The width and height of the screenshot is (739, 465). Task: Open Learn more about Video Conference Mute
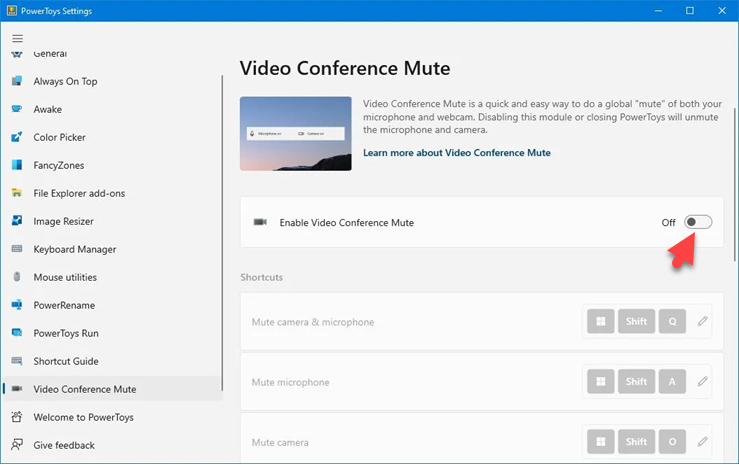click(x=456, y=153)
